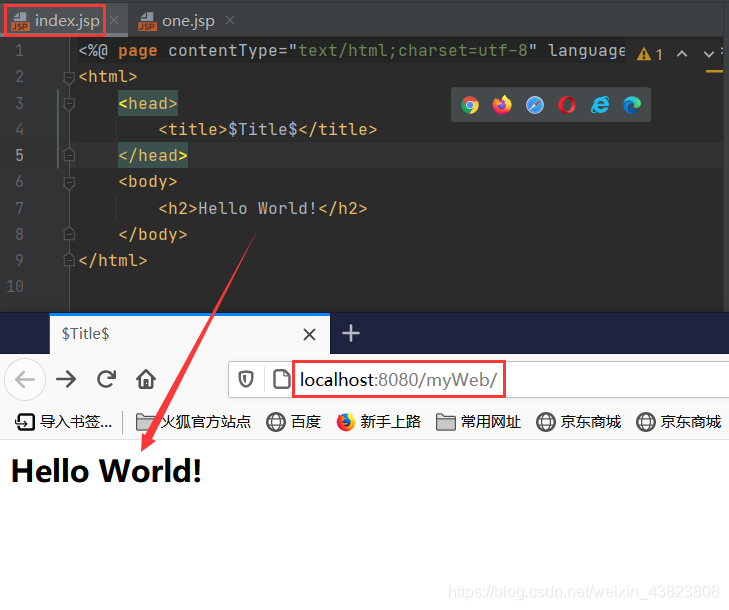Image resolution: width=729 pixels, height=610 pixels.
Task: Click the closing </html> tag in editor
Action: pyautogui.click(x=113, y=260)
